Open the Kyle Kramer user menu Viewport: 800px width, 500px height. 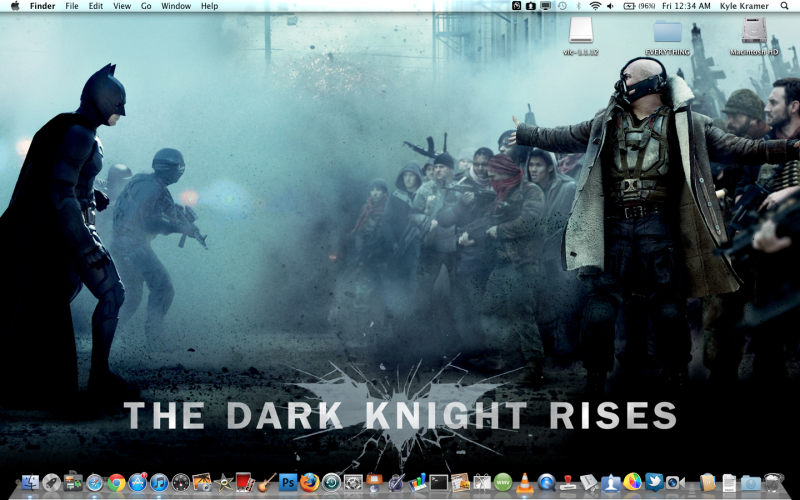pyautogui.click(x=744, y=6)
